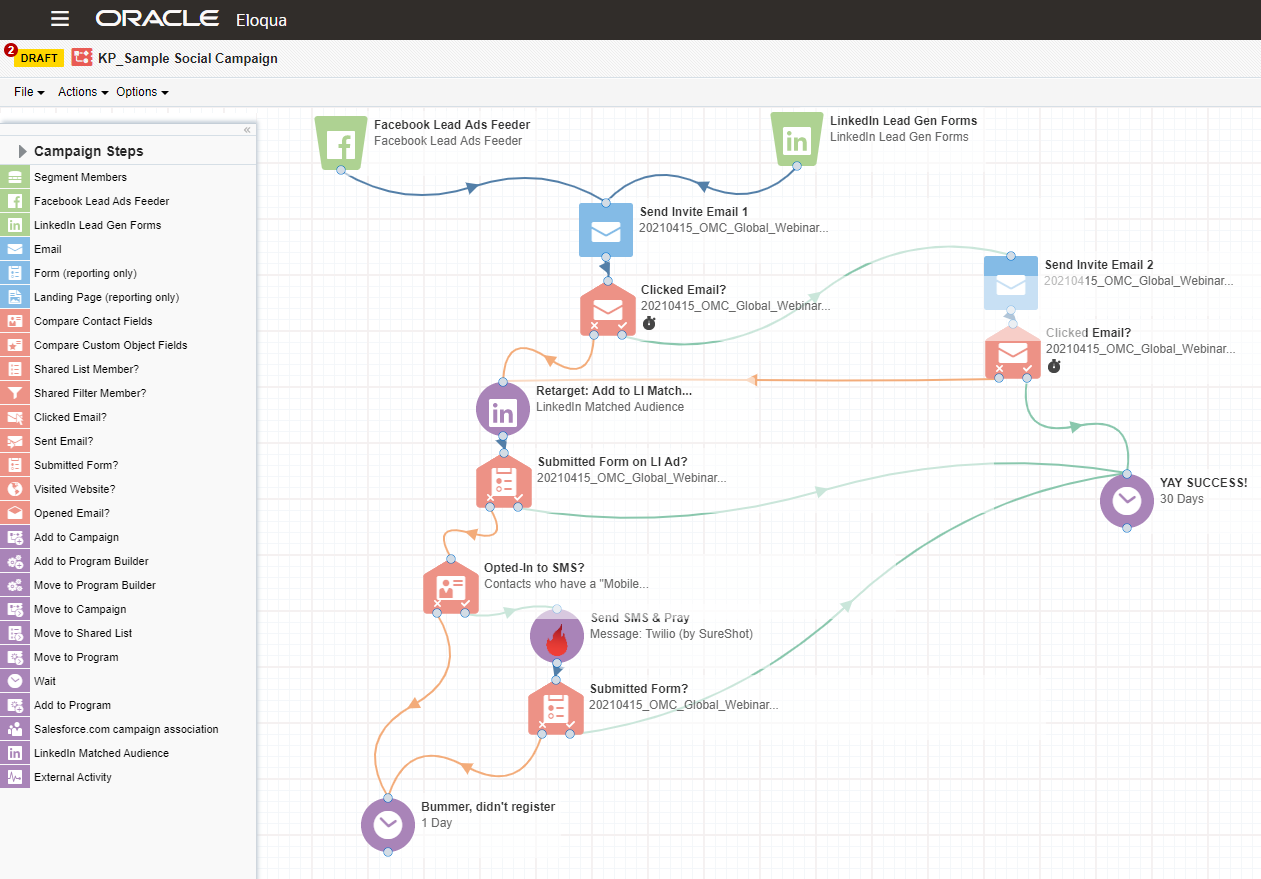
Task: Select Opened Email? palette icon
Action: [x=15, y=513]
